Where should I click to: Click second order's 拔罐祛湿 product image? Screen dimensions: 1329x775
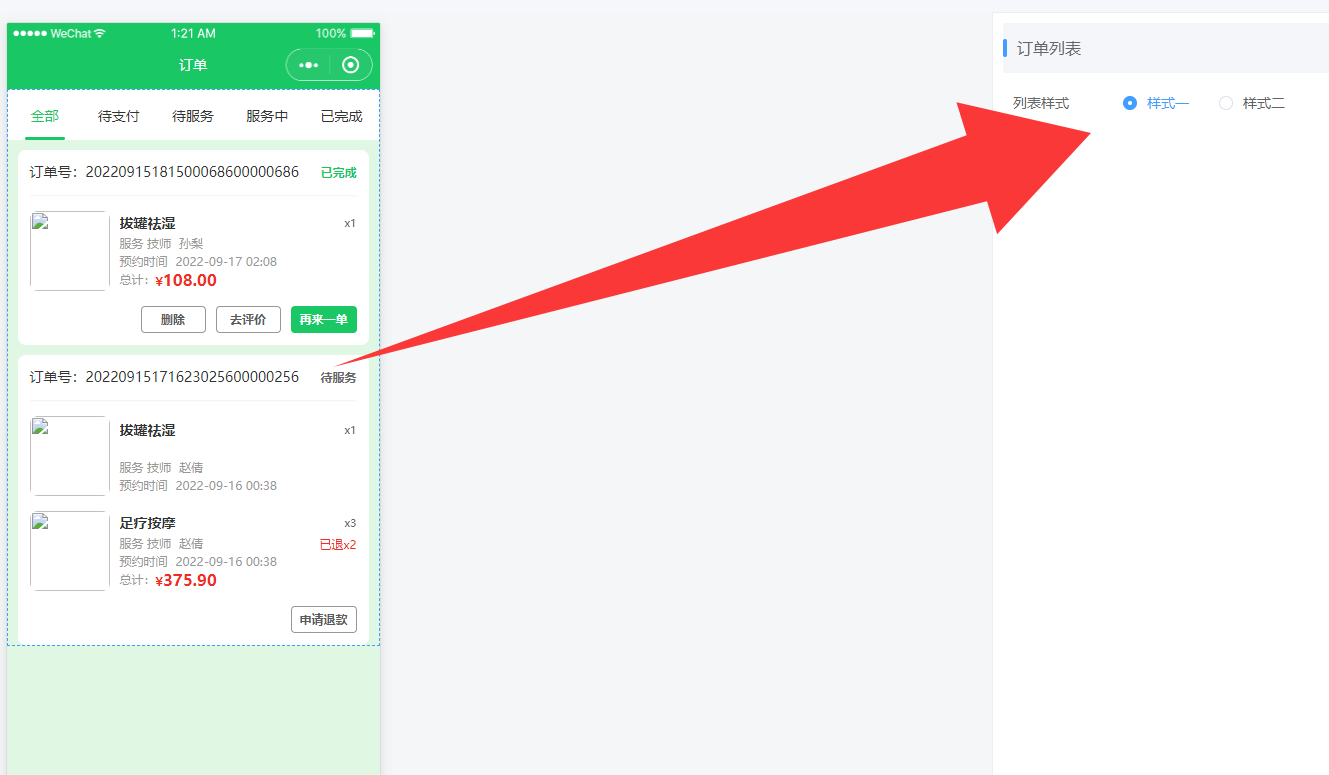click(69, 456)
